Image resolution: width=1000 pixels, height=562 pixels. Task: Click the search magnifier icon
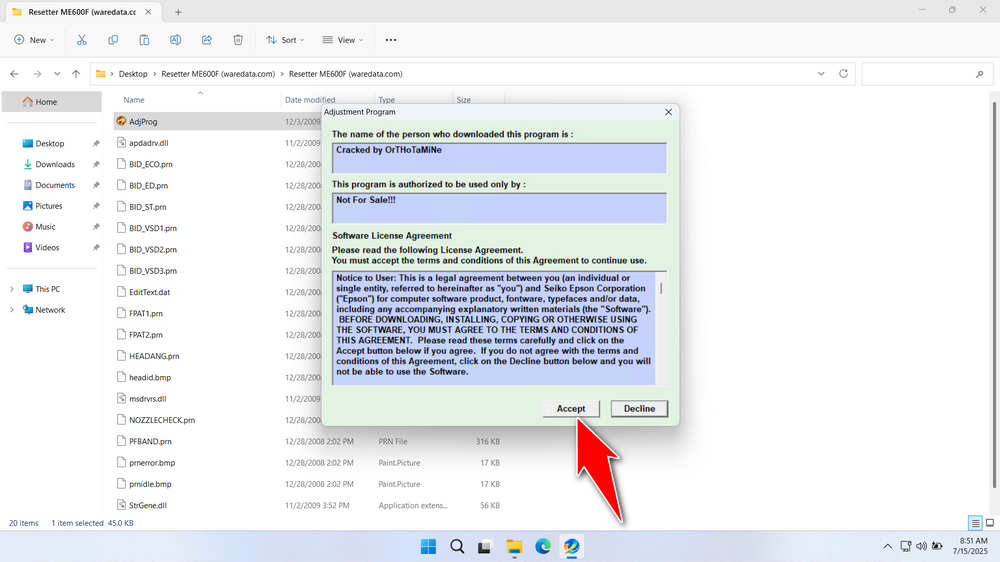tap(980, 75)
